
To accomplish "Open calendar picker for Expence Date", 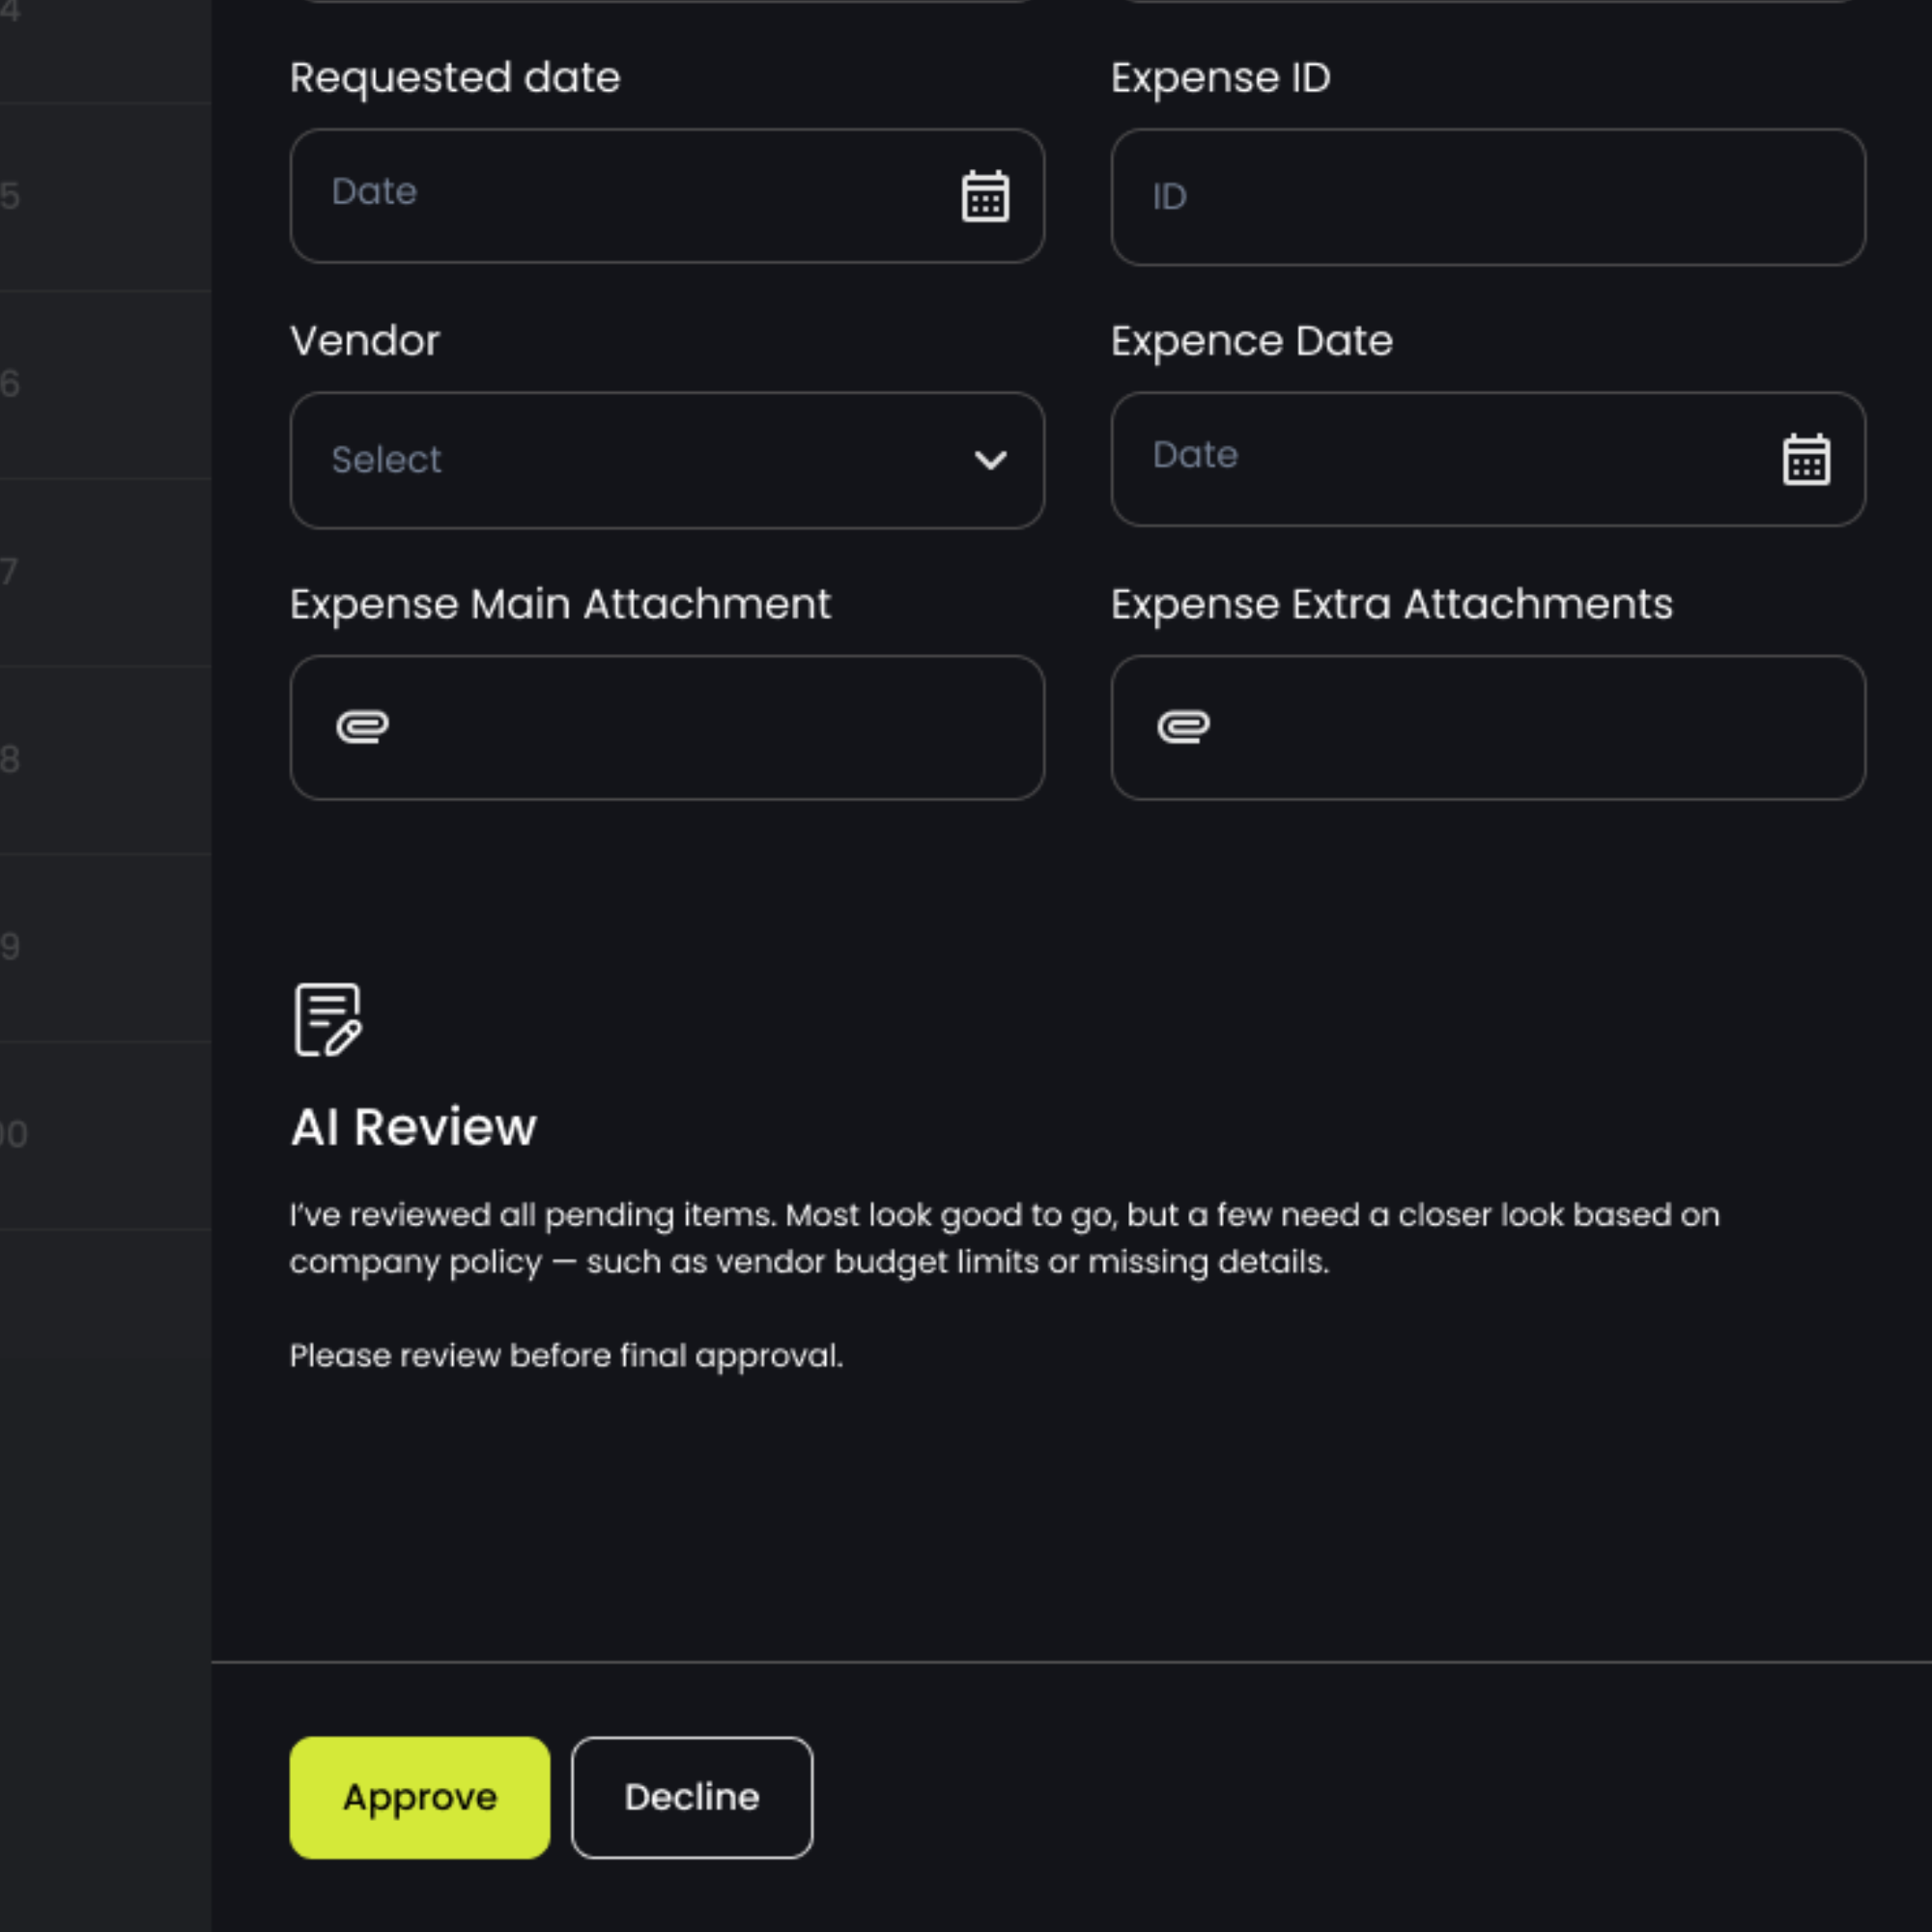I will 1805,459.
